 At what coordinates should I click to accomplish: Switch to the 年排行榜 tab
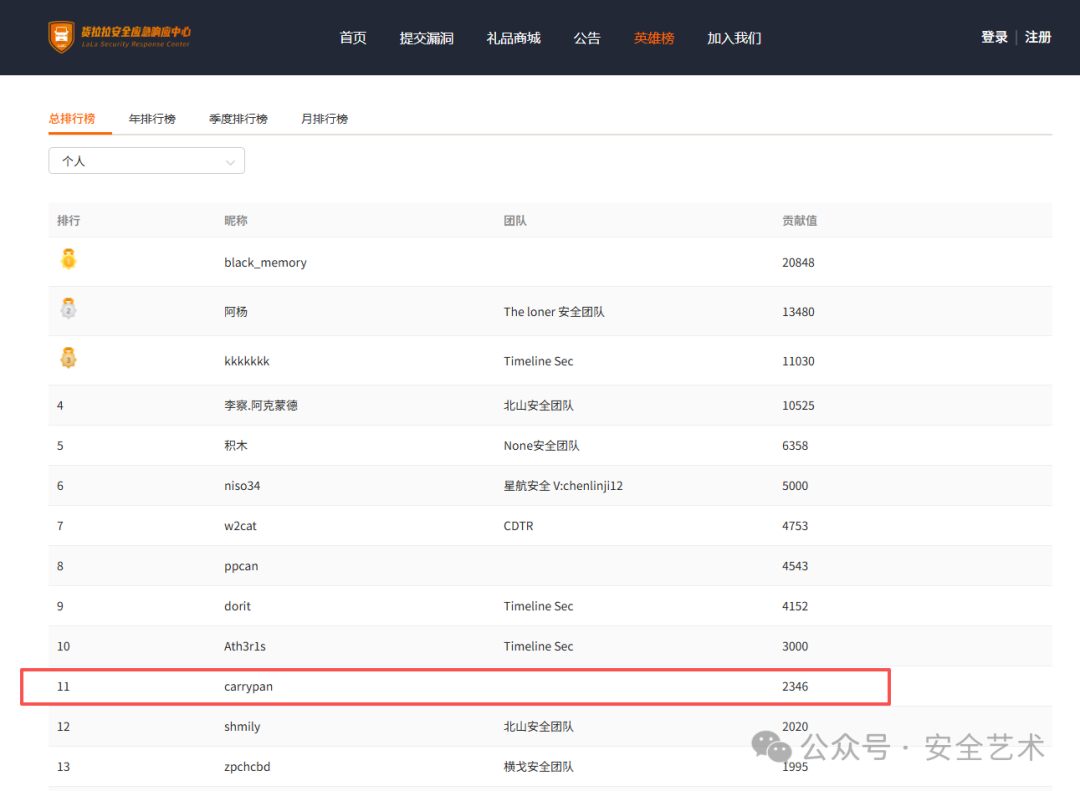152,119
